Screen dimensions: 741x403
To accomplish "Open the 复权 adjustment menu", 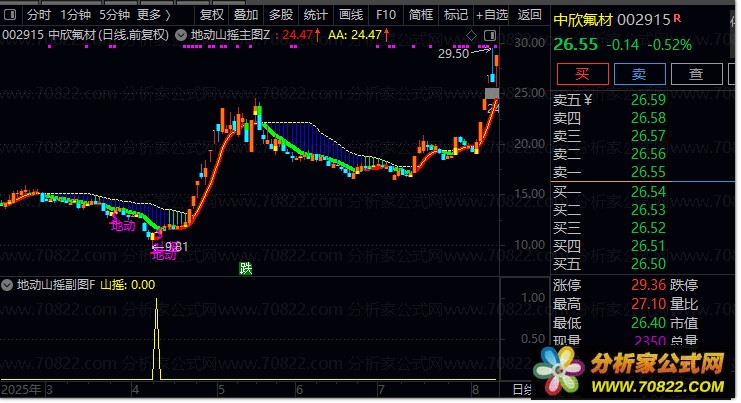I will click(x=211, y=15).
